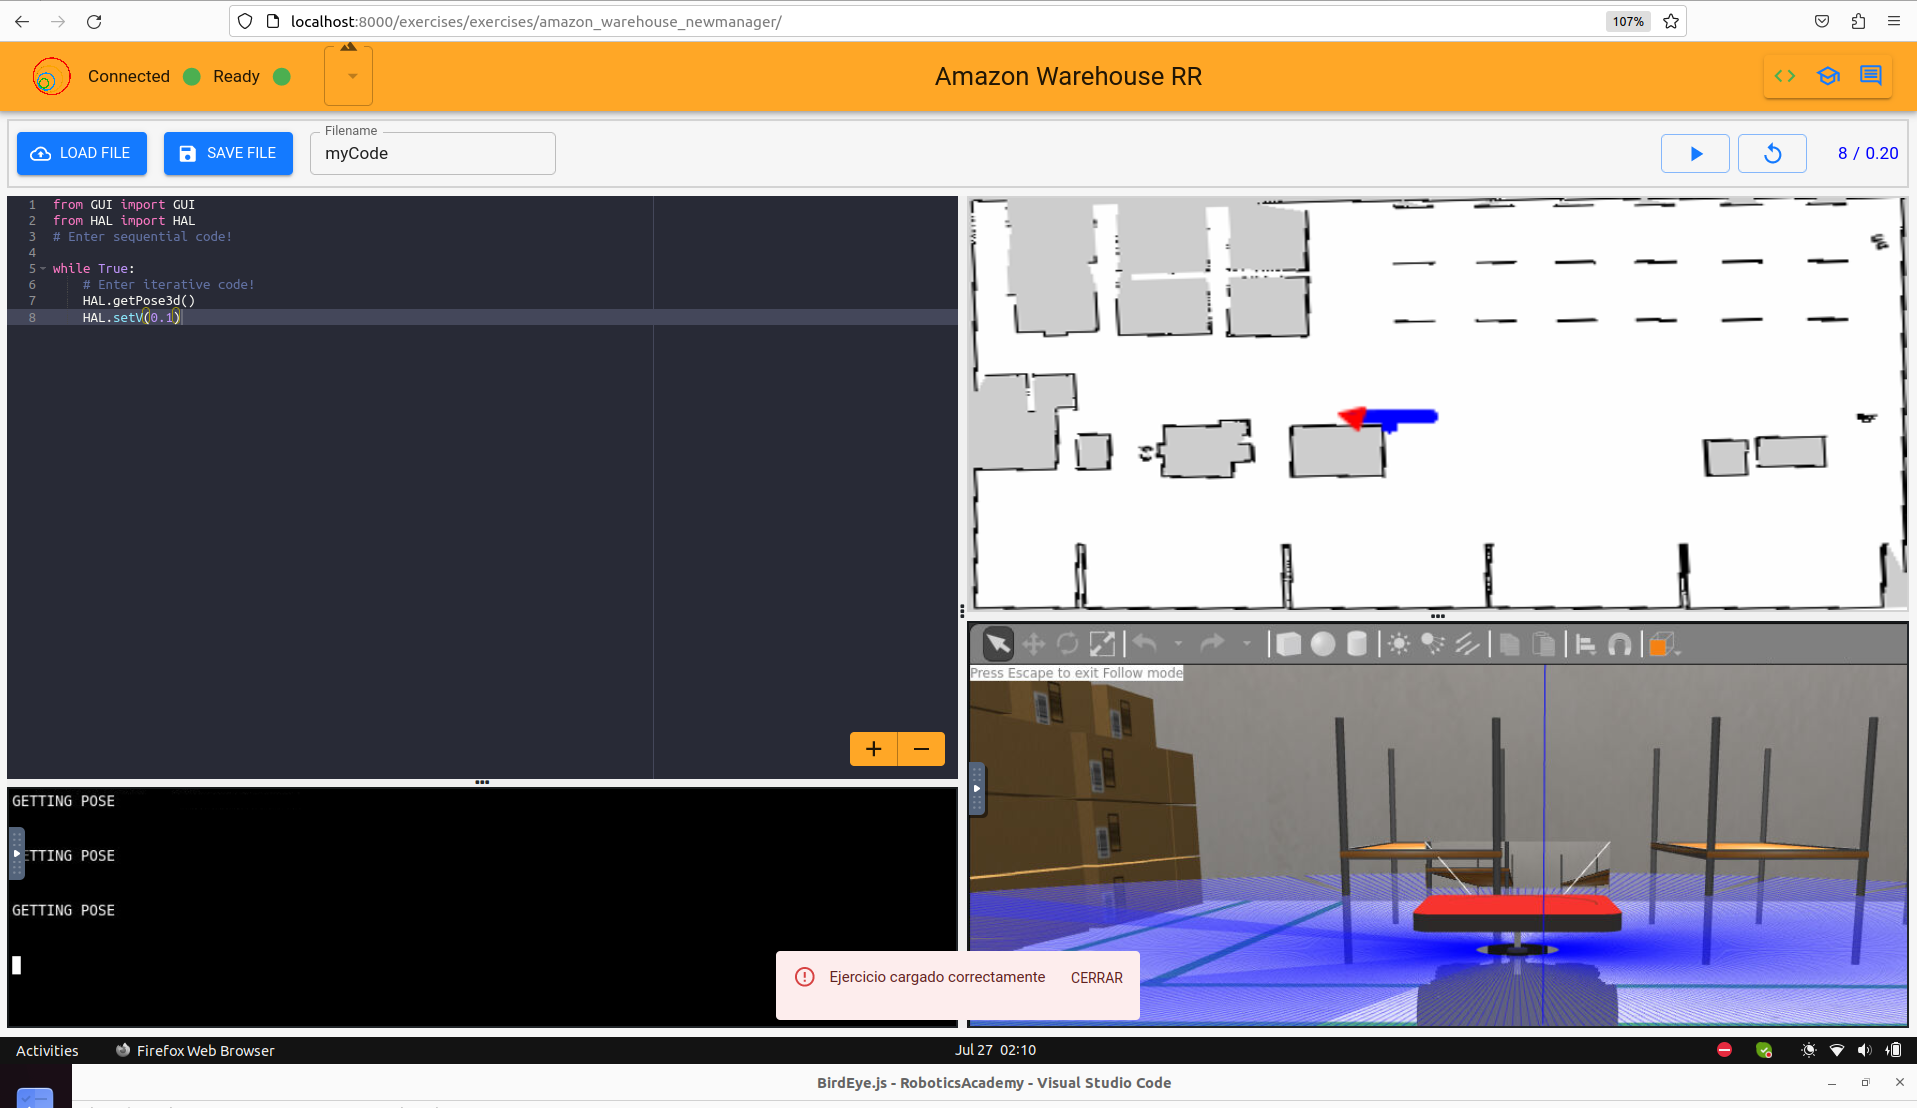The image size is (1917, 1108).
Task: Click the red robot marker on map
Action: click(x=1353, y=417)
